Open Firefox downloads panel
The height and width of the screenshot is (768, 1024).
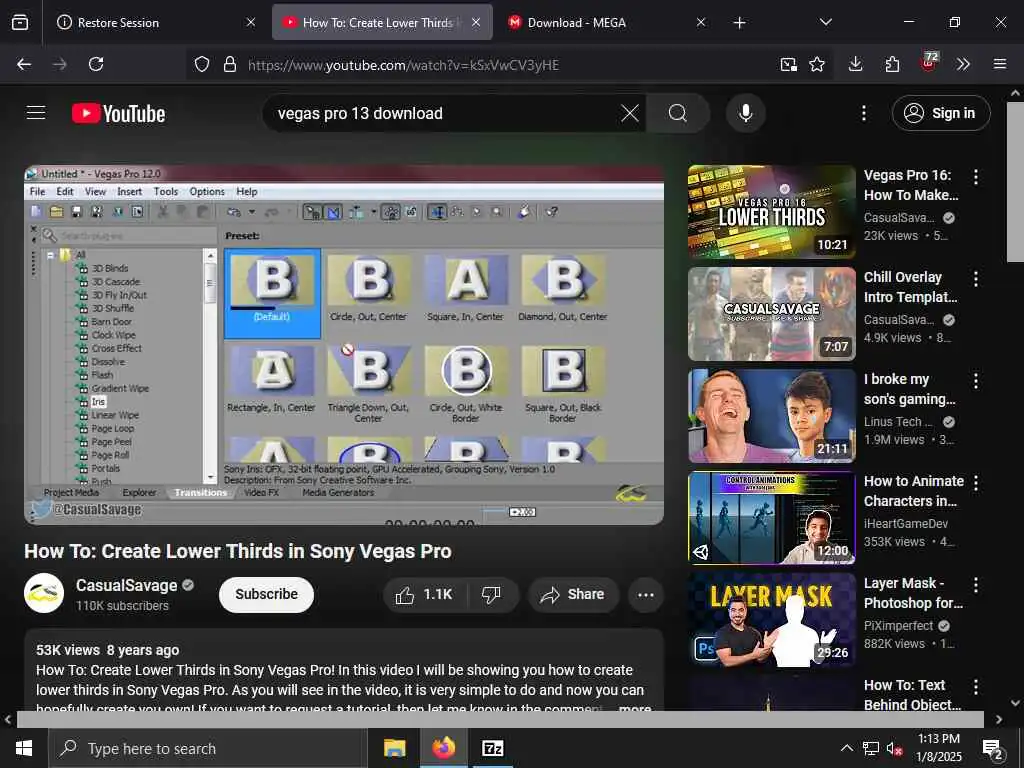(x=856, y=64)
